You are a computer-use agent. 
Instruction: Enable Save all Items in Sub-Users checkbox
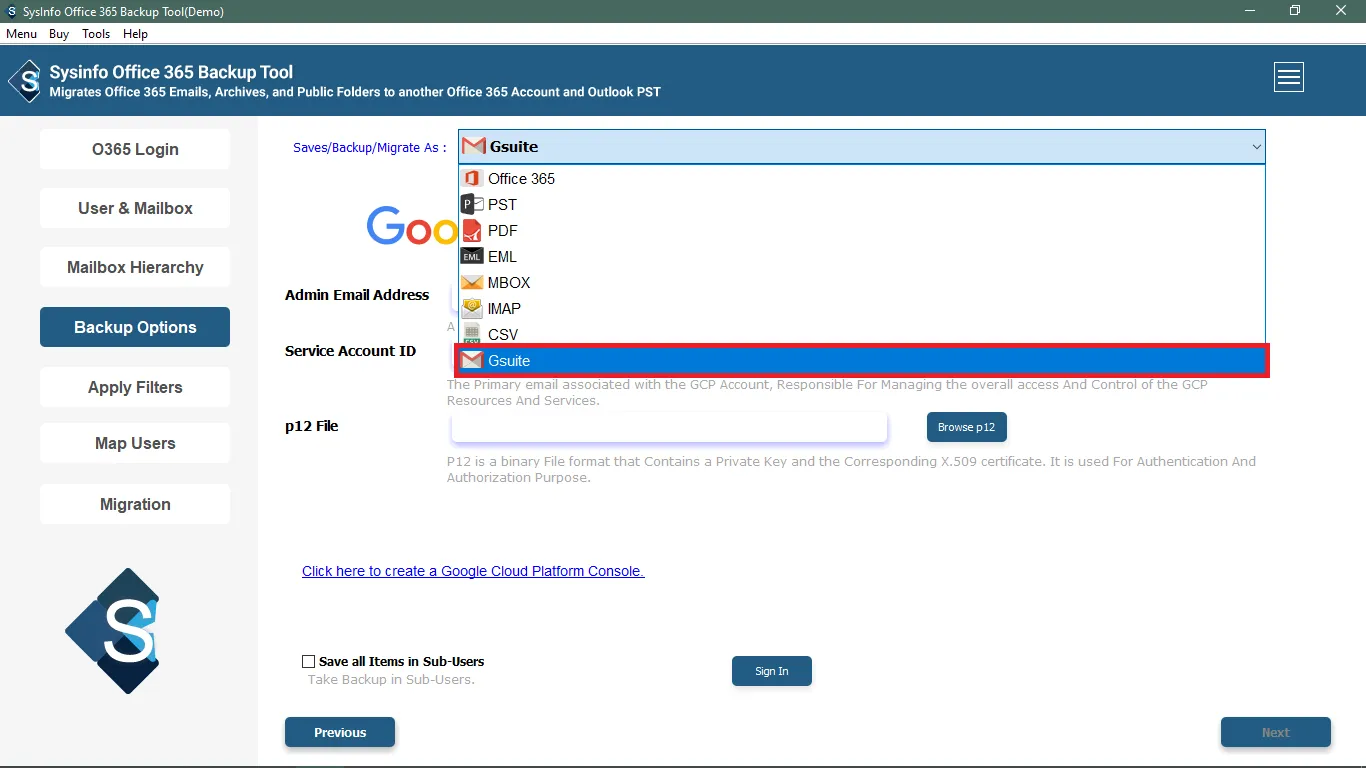308,661
